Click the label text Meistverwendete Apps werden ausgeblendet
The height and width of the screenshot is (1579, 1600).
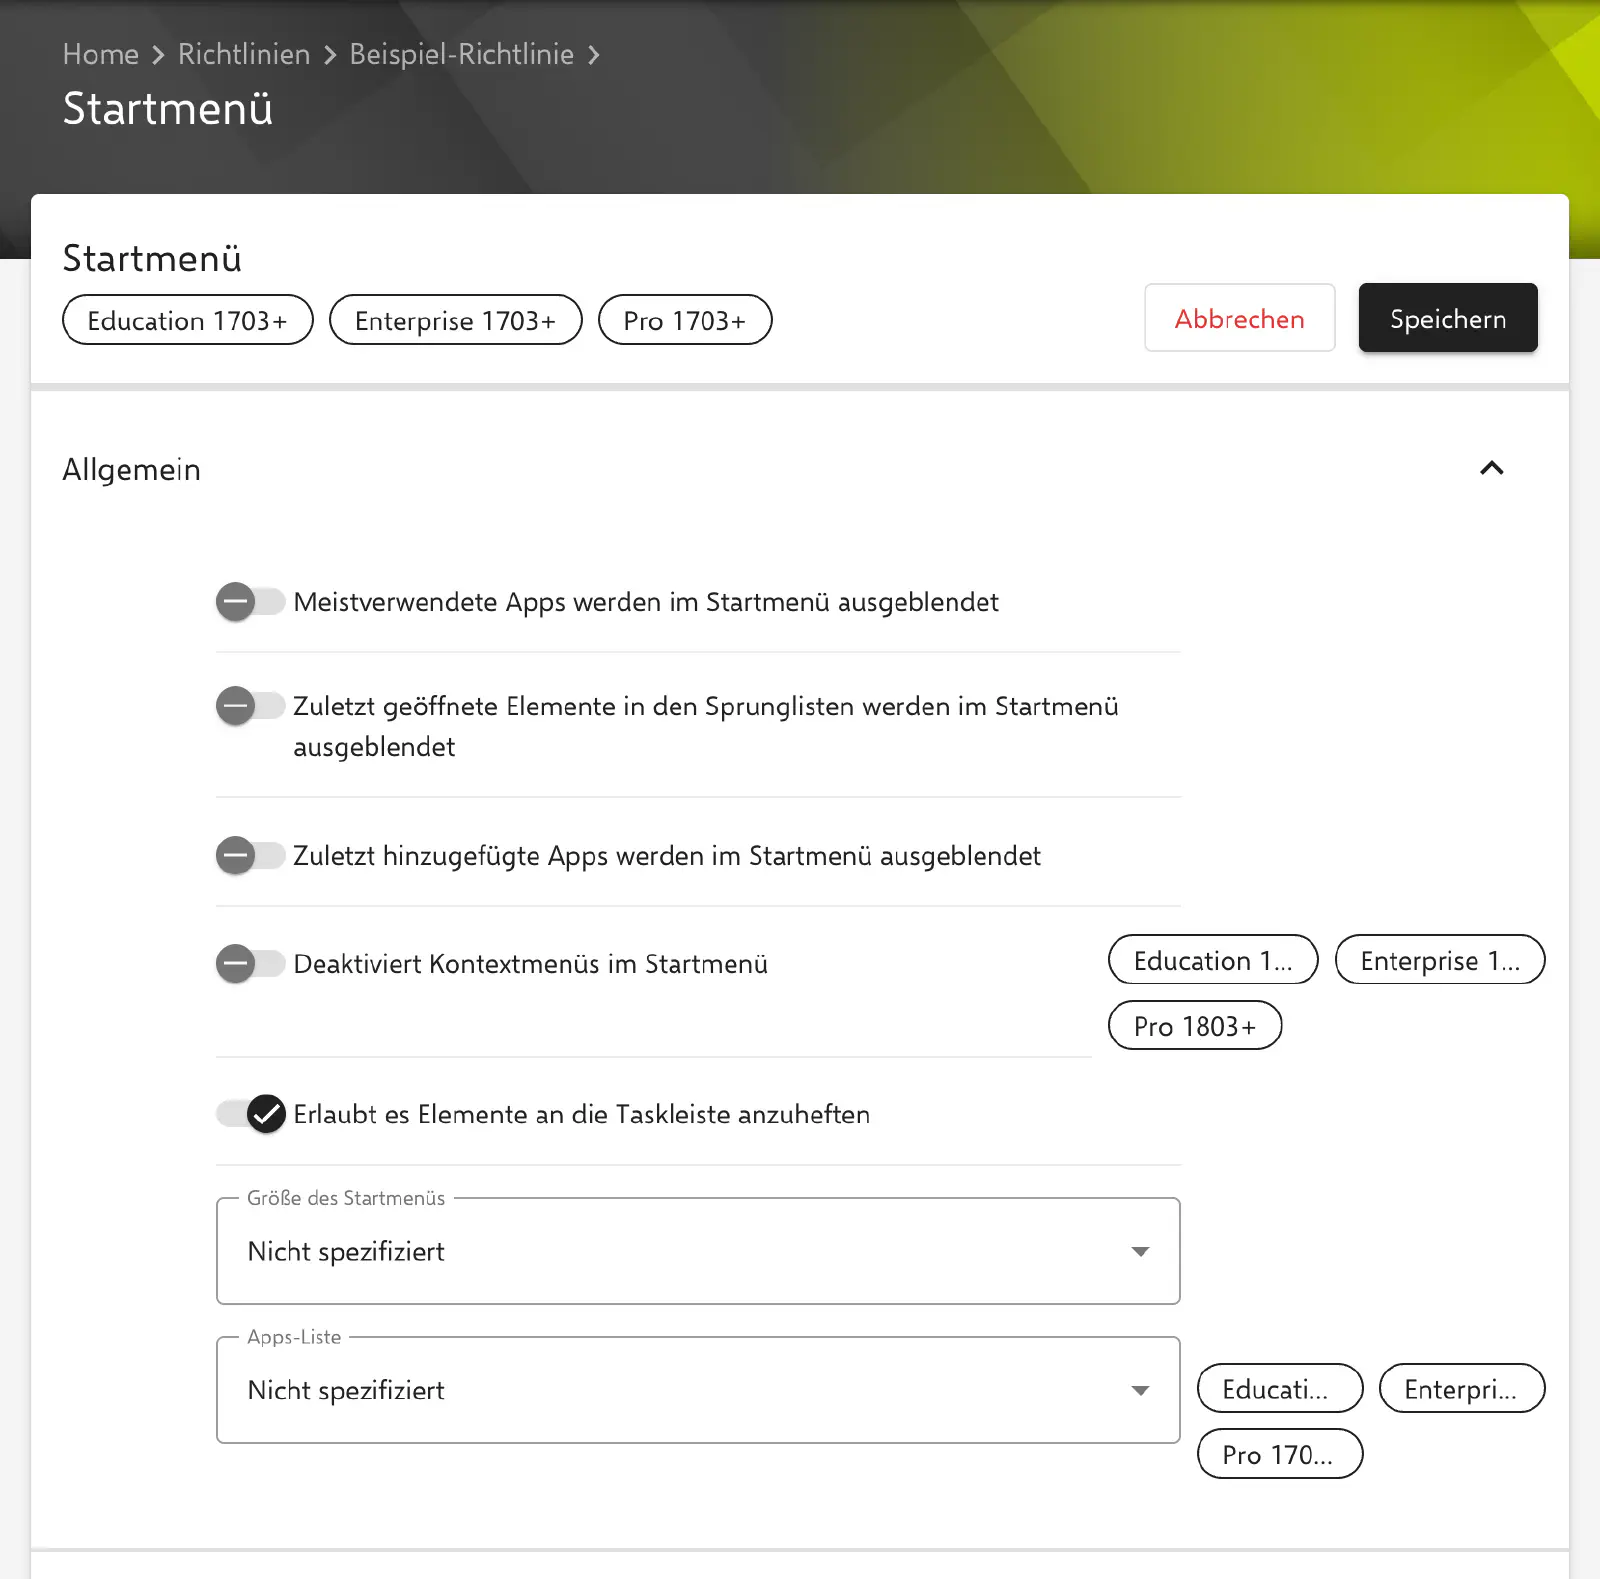646,602
